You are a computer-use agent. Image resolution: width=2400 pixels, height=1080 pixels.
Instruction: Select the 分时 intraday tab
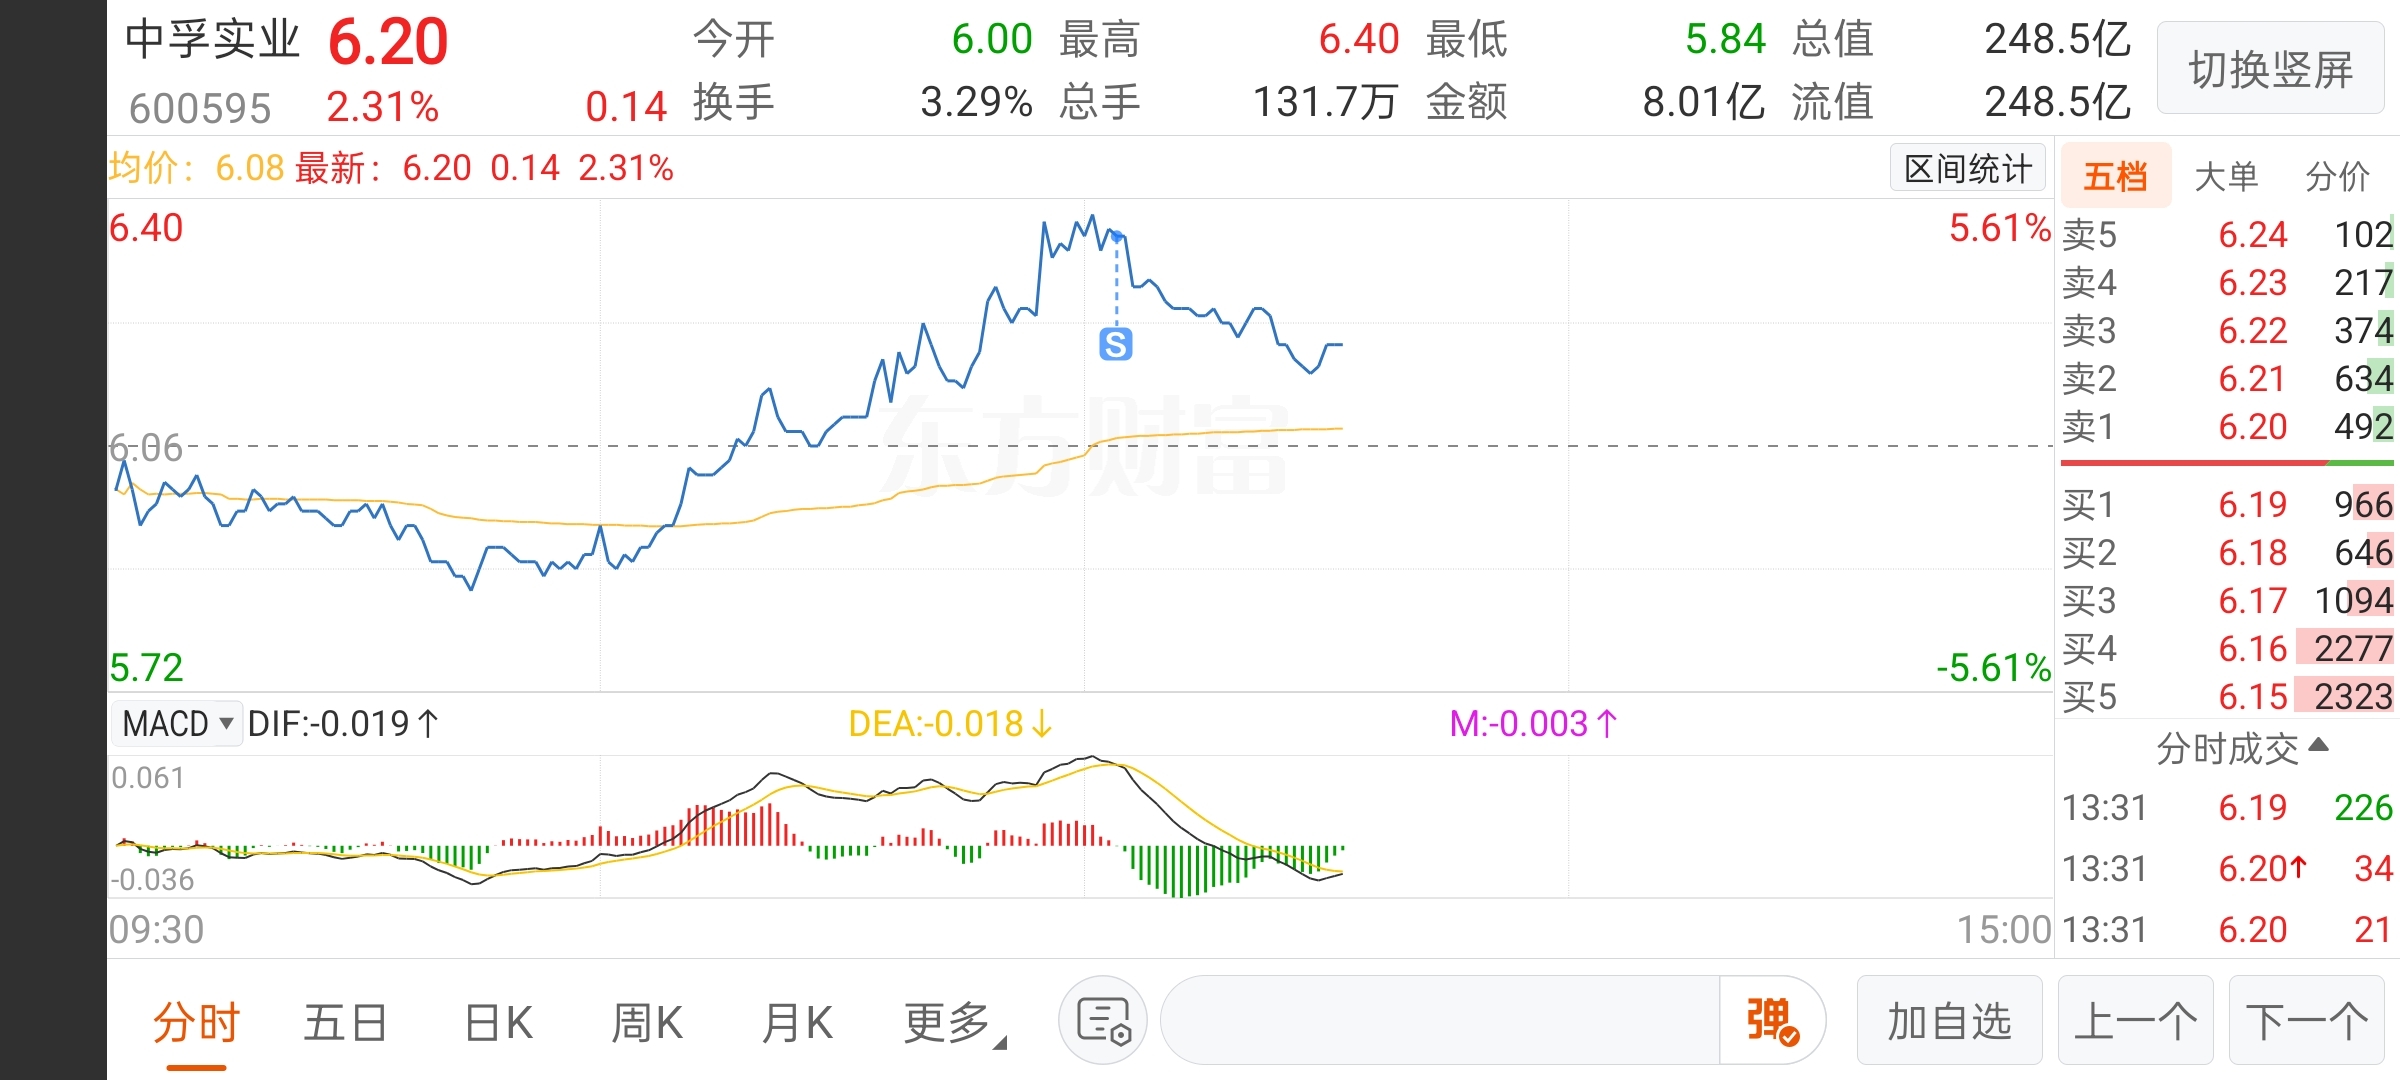tap(196, 1023)
